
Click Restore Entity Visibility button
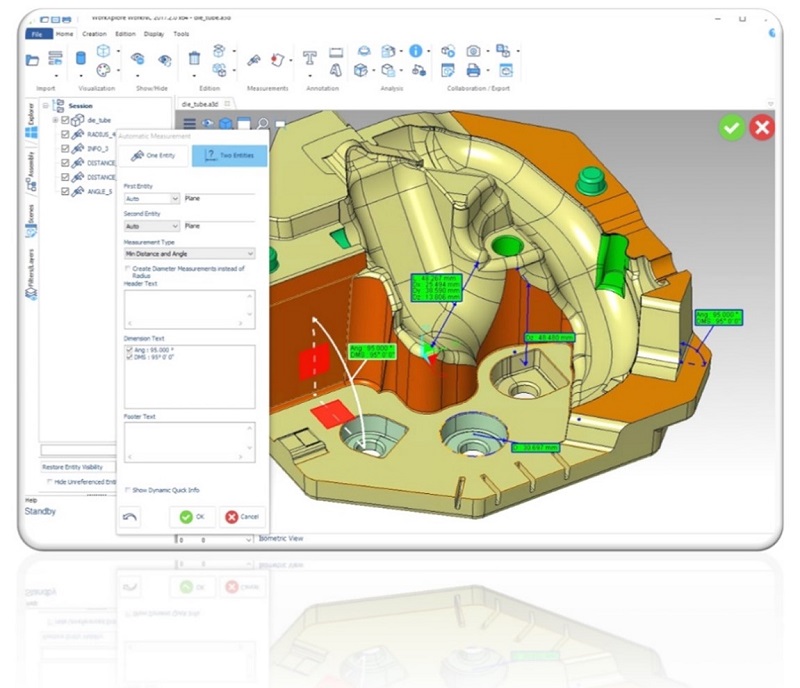tap(78, 467)
